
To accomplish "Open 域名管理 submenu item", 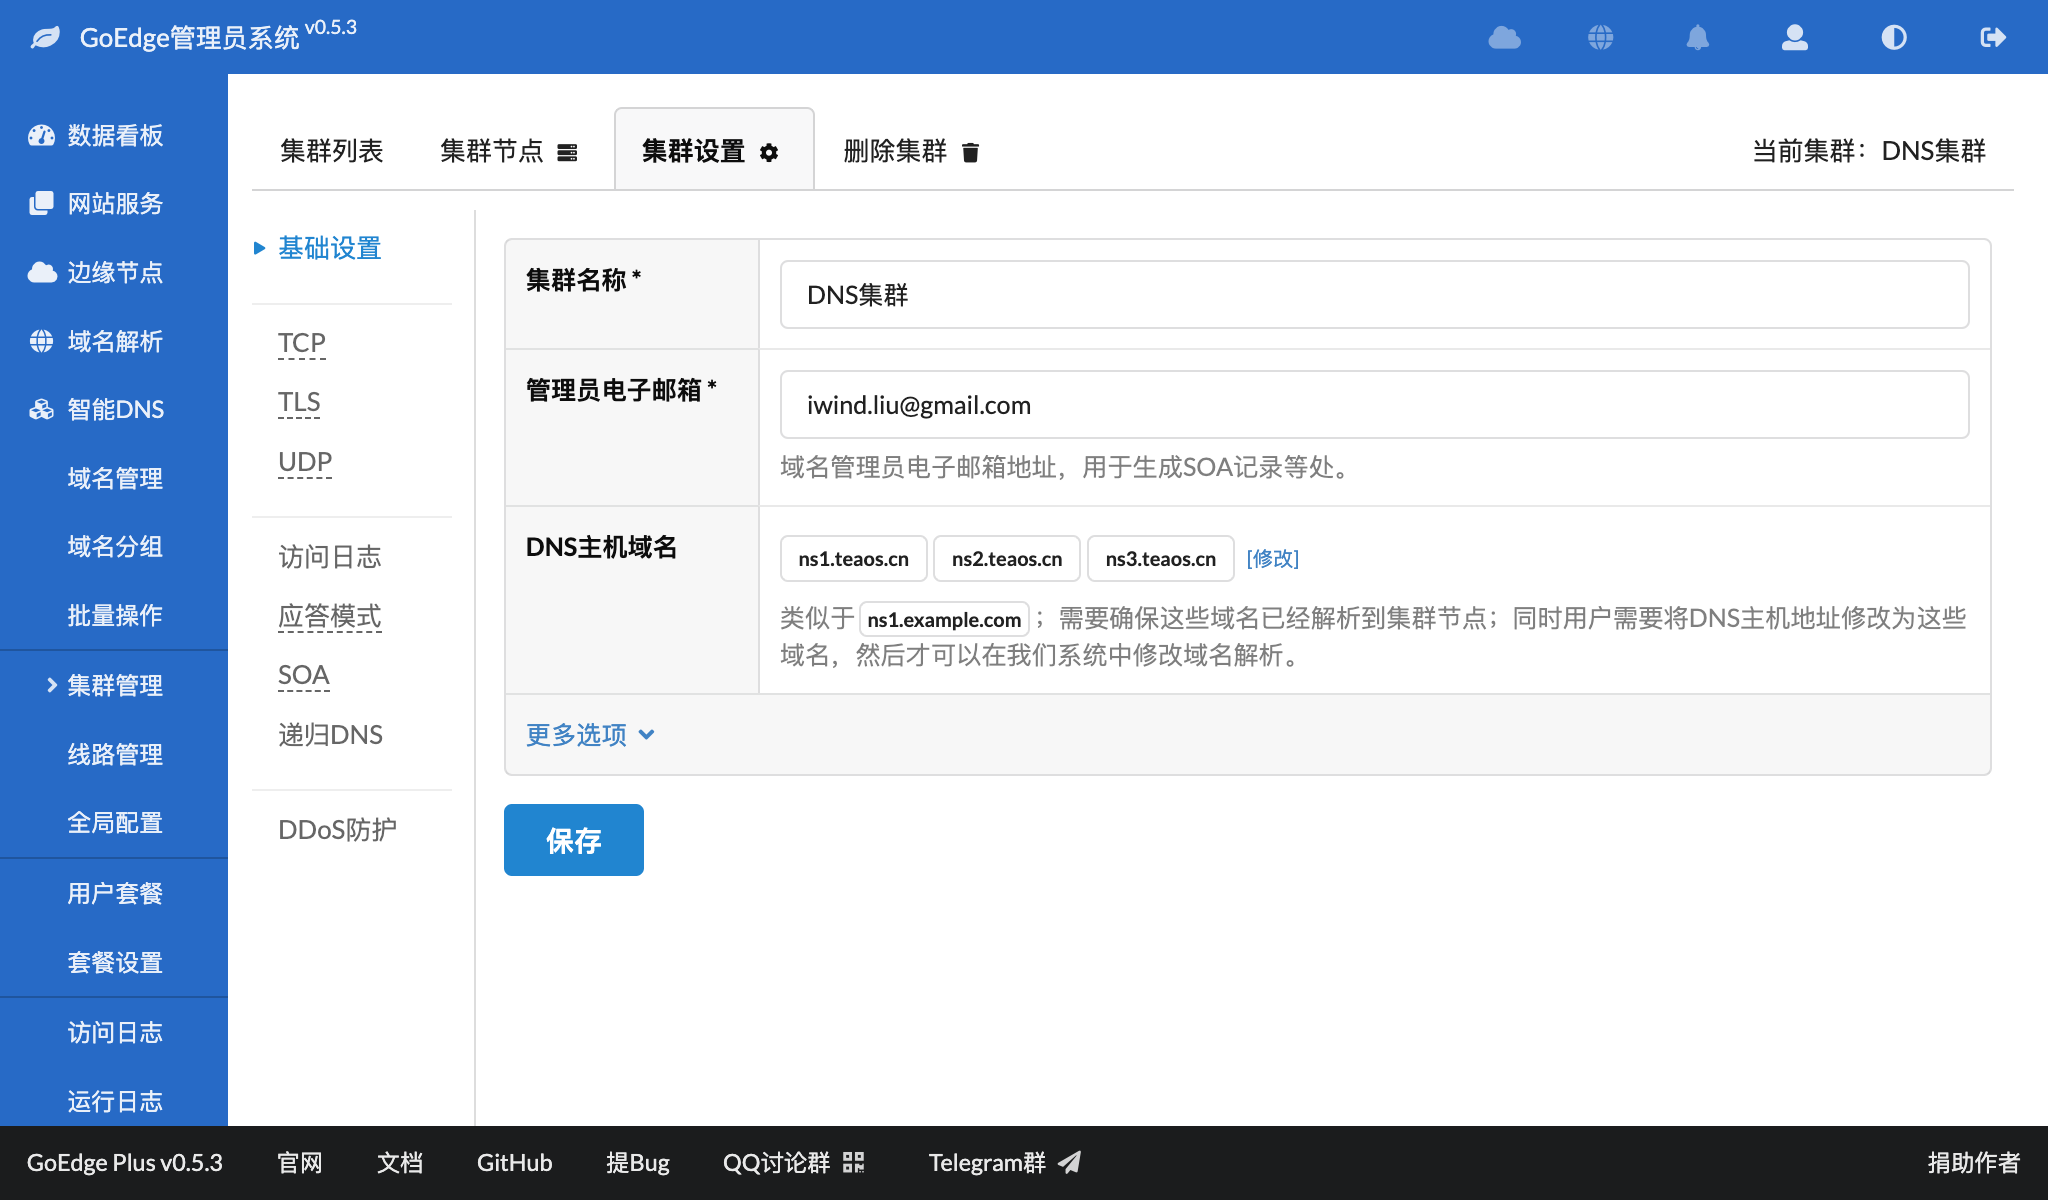I will [114, 479].
